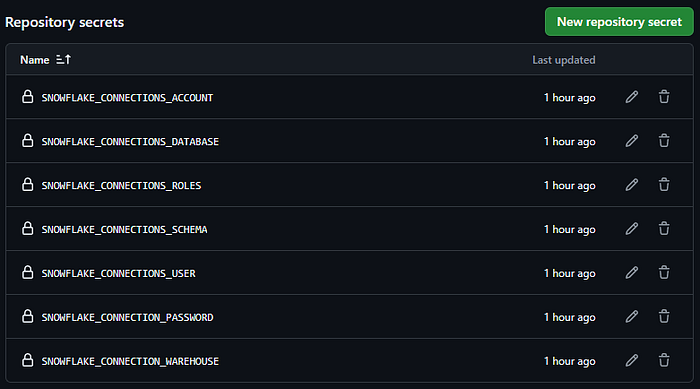This screenshot has width=700, height=389.
Task: Edit the SNOWFLAKE_CONNECTIONS_DATABASE secret
Action: (x=631, y=141)
